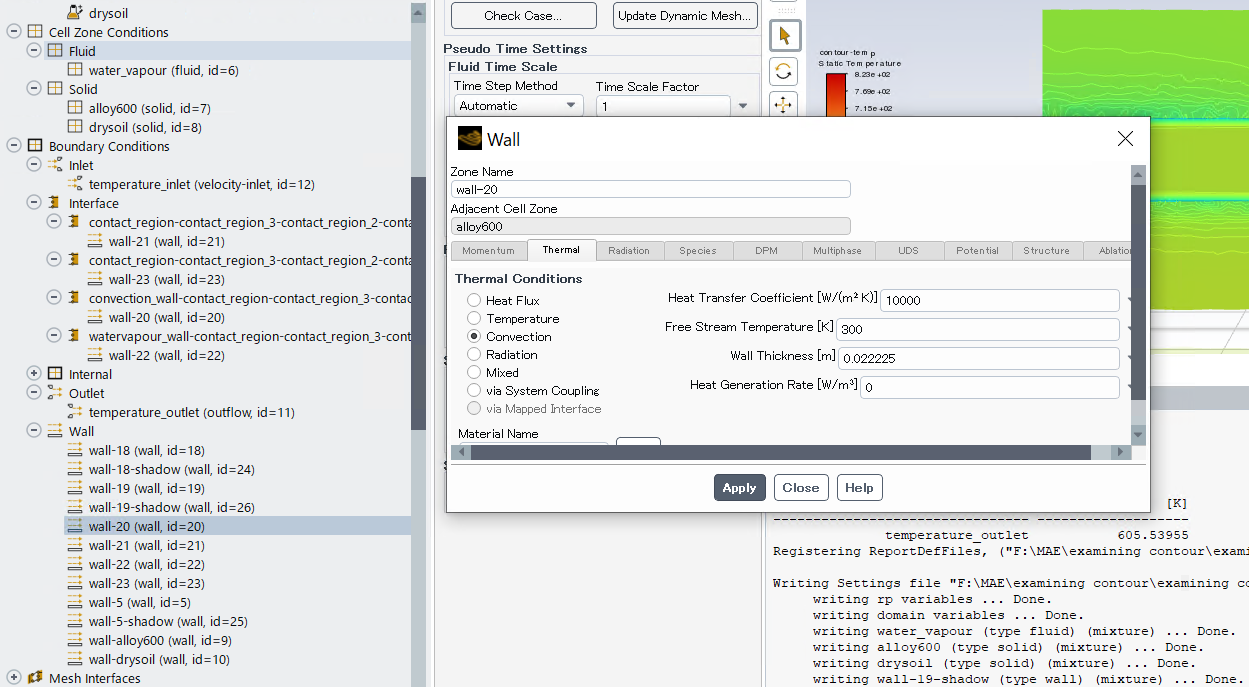Click the Boundary Conditions grid icon
Image resolution: width=1249 pixels, height=687 pixels.
[x=35, y=146]
